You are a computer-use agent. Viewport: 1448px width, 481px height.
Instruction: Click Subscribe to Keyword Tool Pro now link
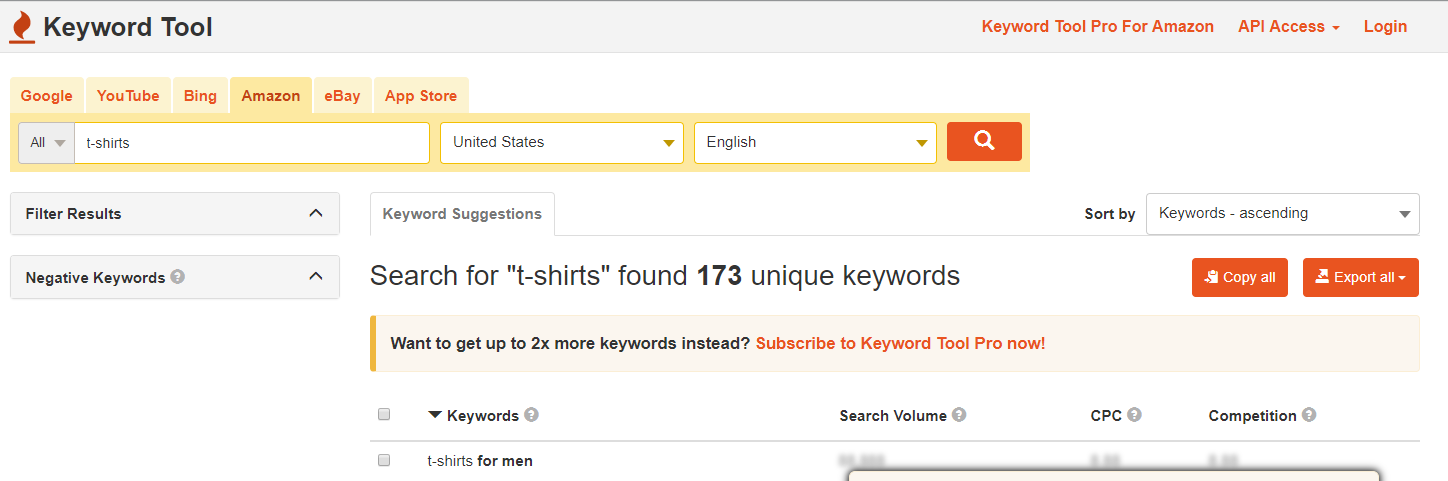click(900, 343)
